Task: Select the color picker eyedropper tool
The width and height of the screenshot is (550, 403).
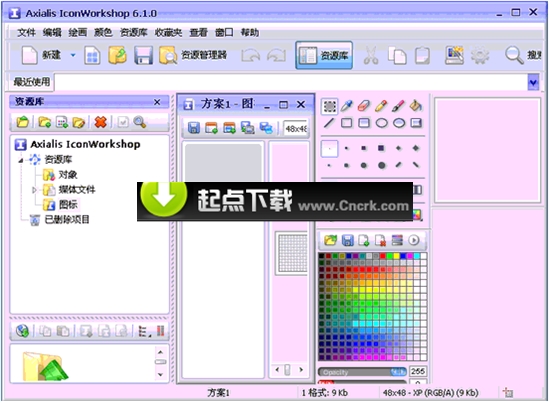Action: [x=347, y=106]
